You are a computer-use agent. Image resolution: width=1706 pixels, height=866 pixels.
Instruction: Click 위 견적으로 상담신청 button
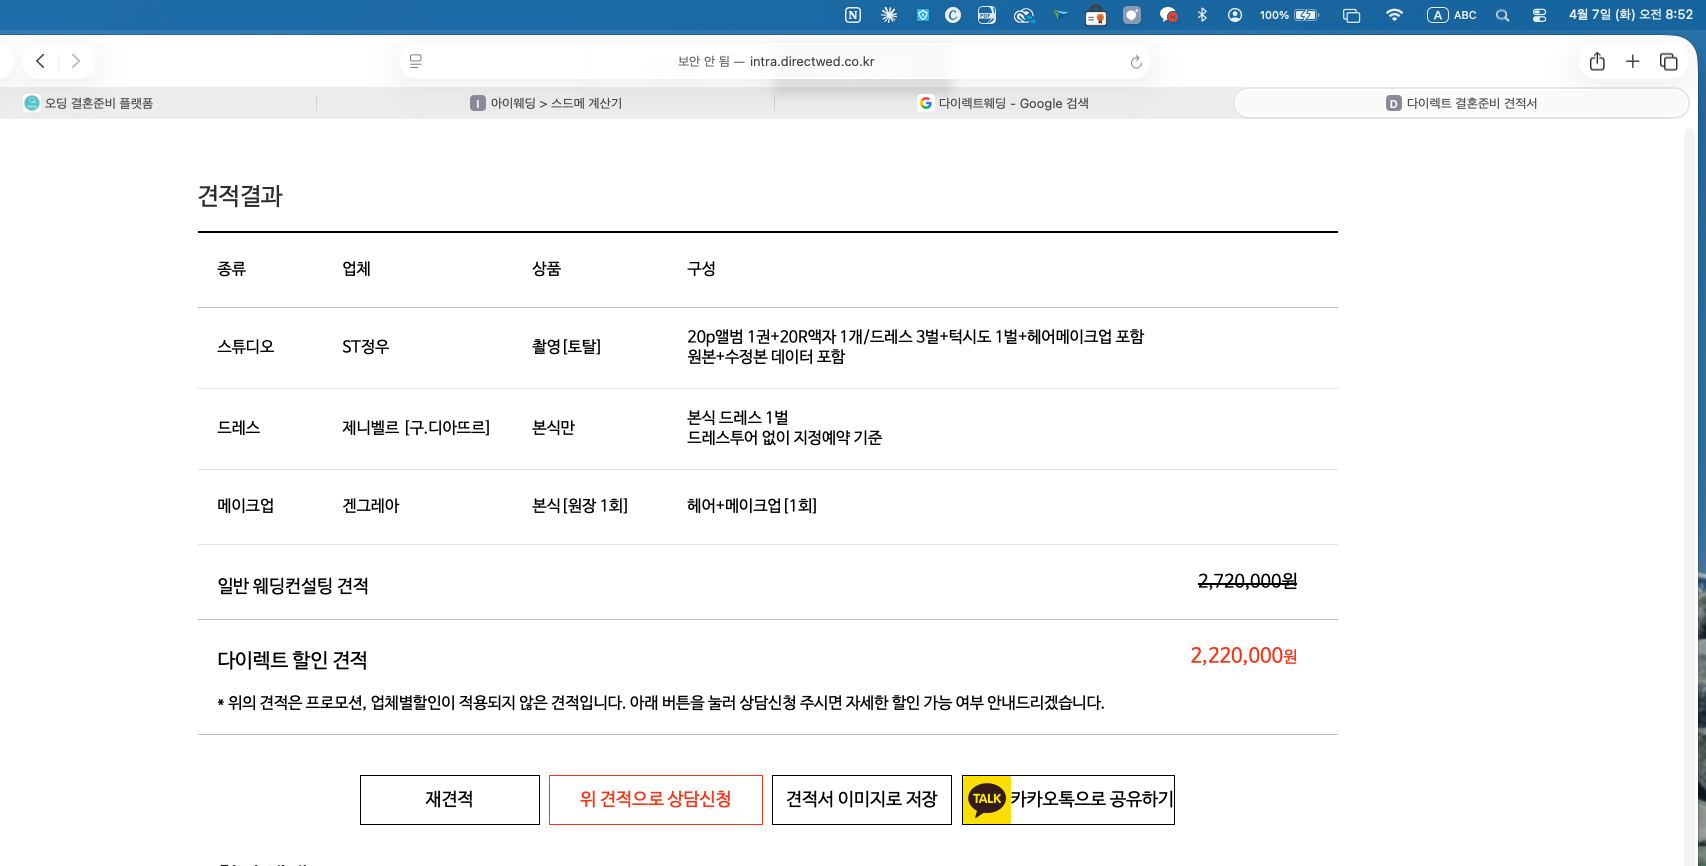point(656,799)
